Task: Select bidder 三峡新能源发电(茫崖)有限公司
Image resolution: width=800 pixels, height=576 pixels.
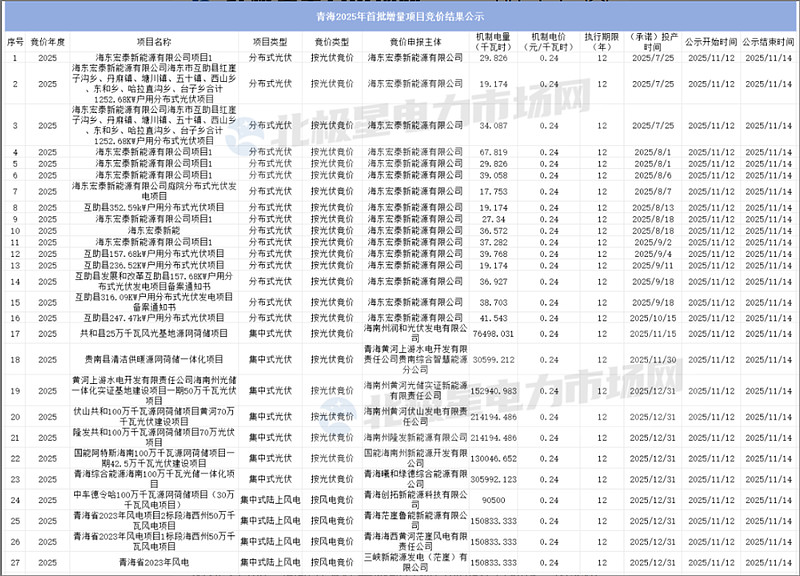Action: click(415, 562)
